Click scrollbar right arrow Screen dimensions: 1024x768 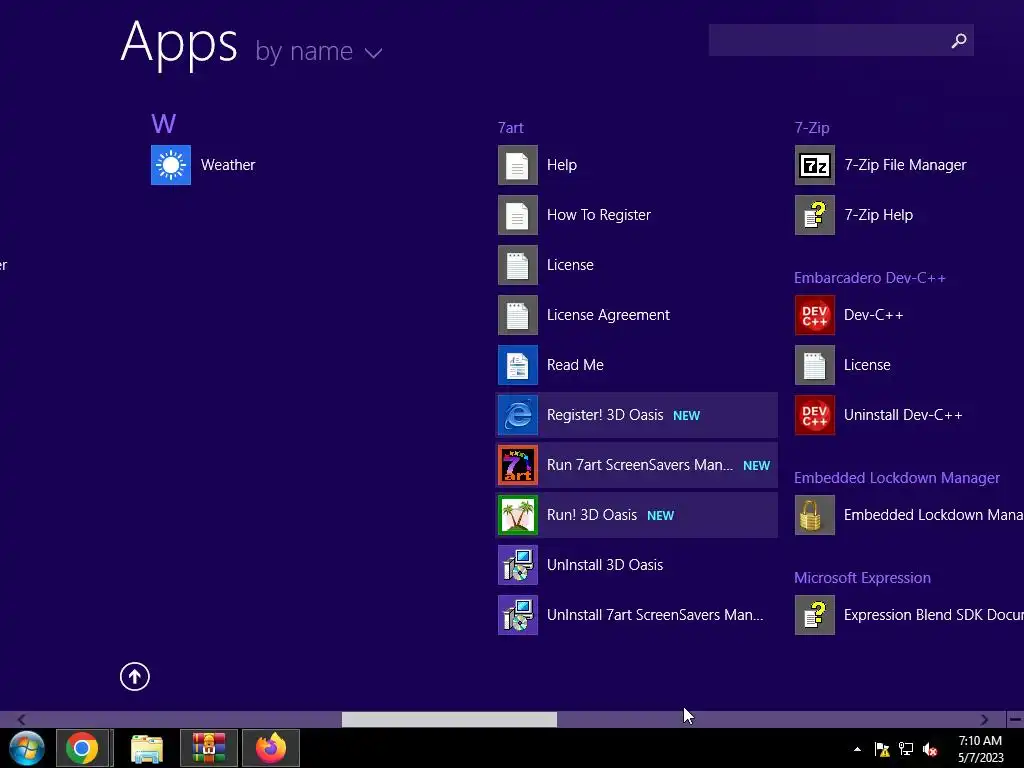coord(984,719)
